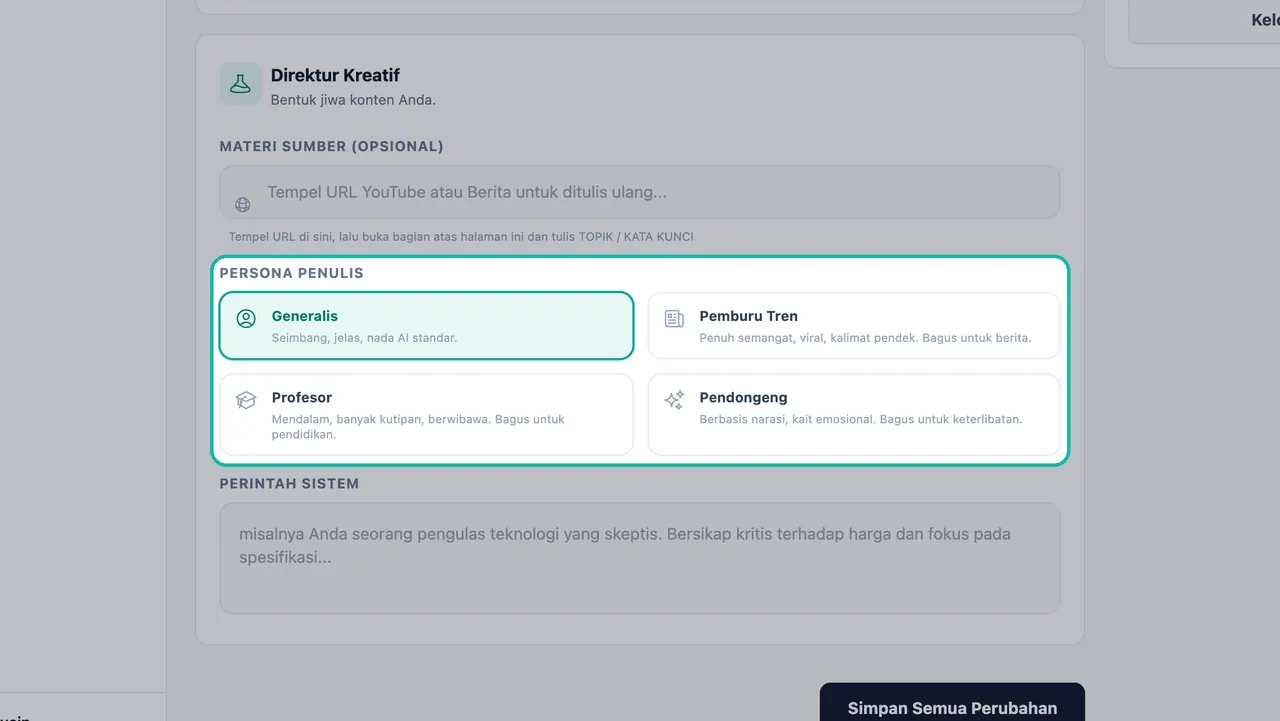Choose the Pemburu Tren persona
Image resolution: width=1280 pixels, height=721 pixels.
coord(854,325)
